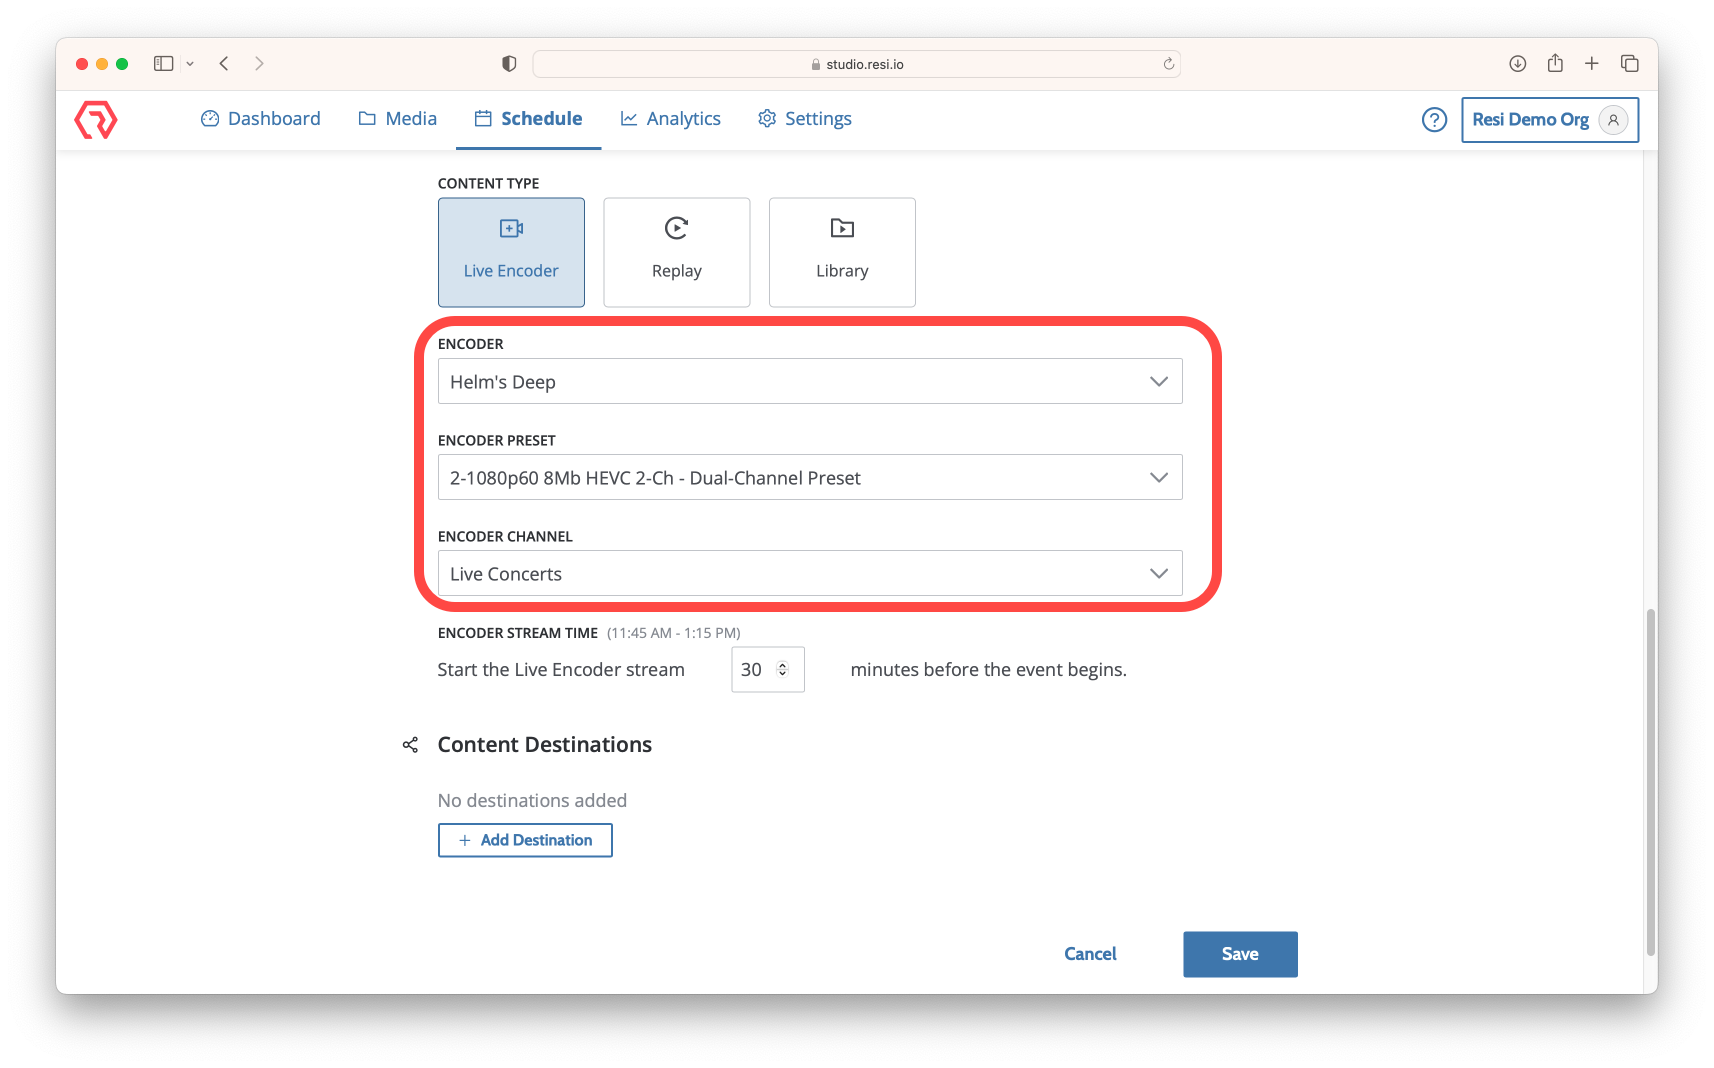1714x1068 pixels.
Task: Save the scheduled event
Action: (1239, 954)
